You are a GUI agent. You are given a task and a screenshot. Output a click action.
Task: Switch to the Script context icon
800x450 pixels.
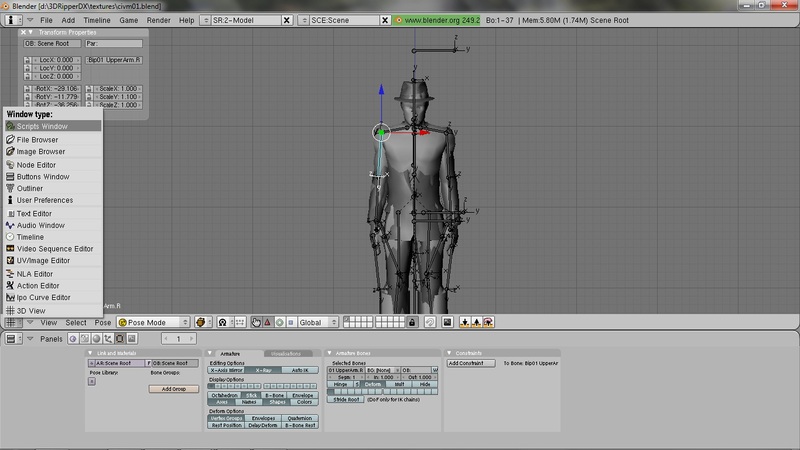point(85,339)
